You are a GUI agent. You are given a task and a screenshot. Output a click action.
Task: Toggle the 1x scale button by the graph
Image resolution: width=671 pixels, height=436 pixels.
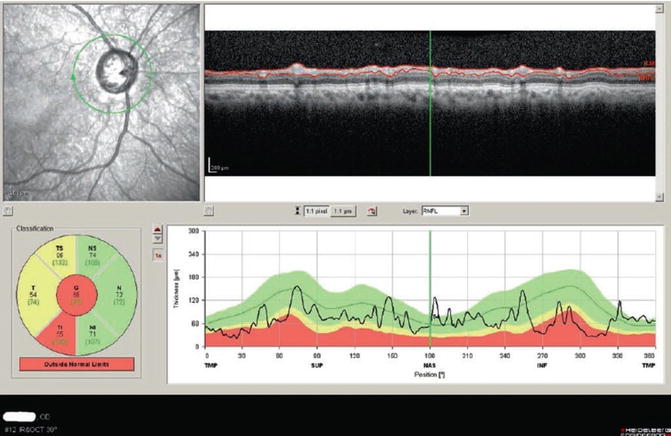pos(157,256)
